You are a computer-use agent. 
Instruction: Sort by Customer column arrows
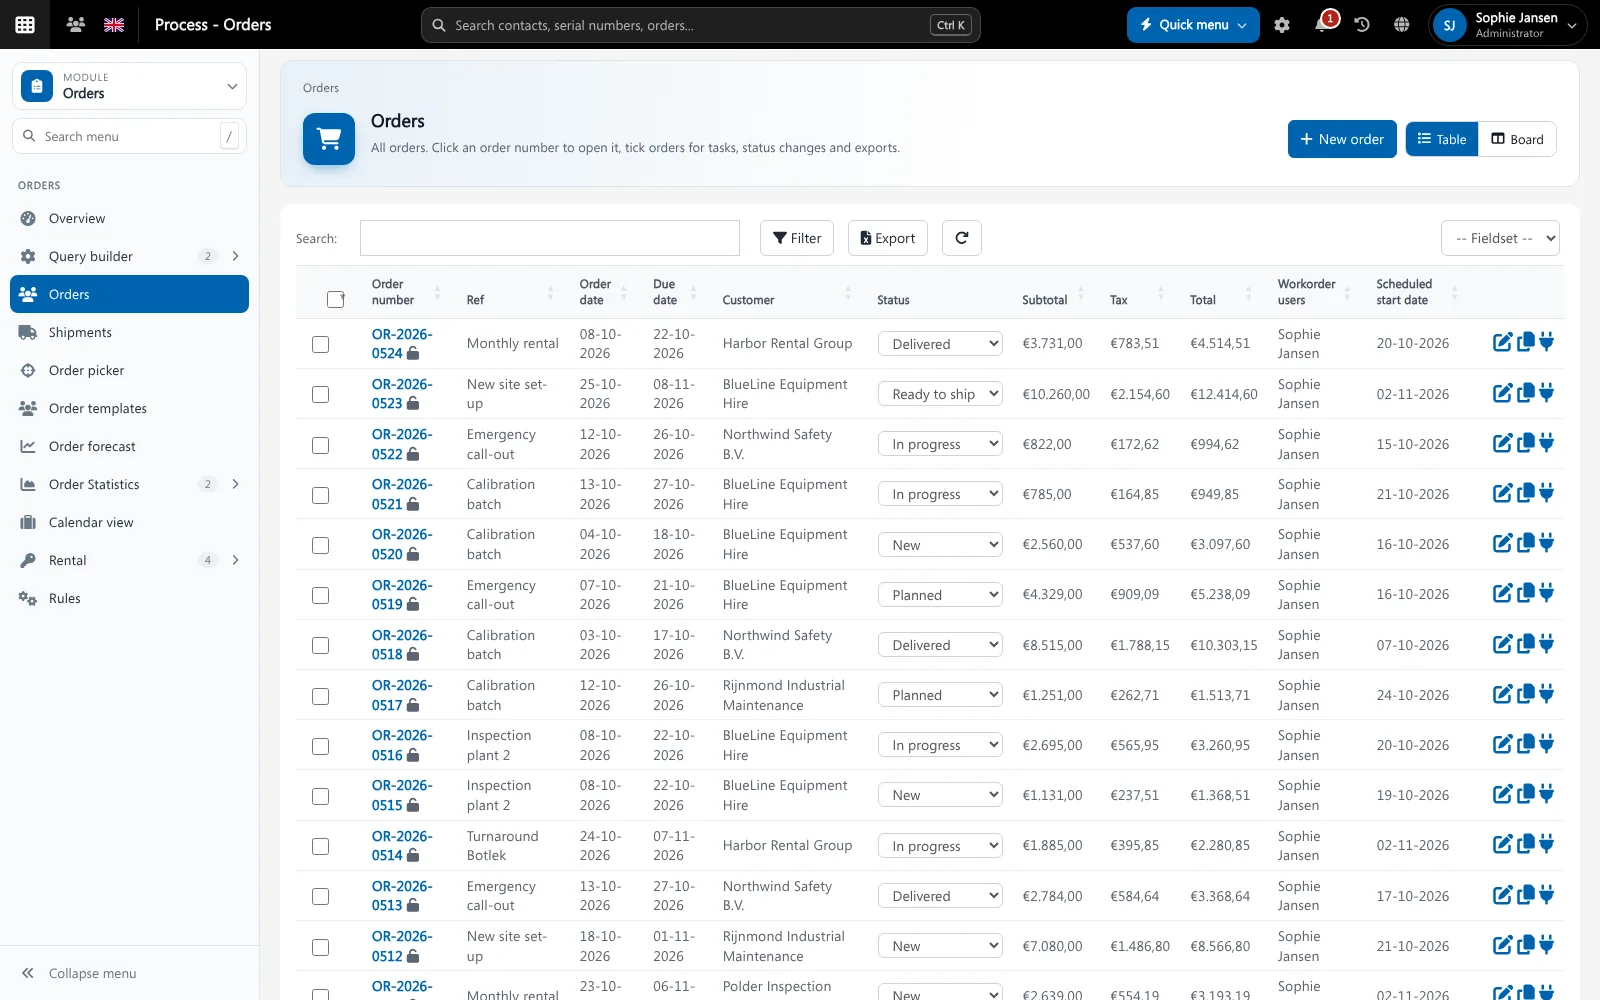pos(848,292)
